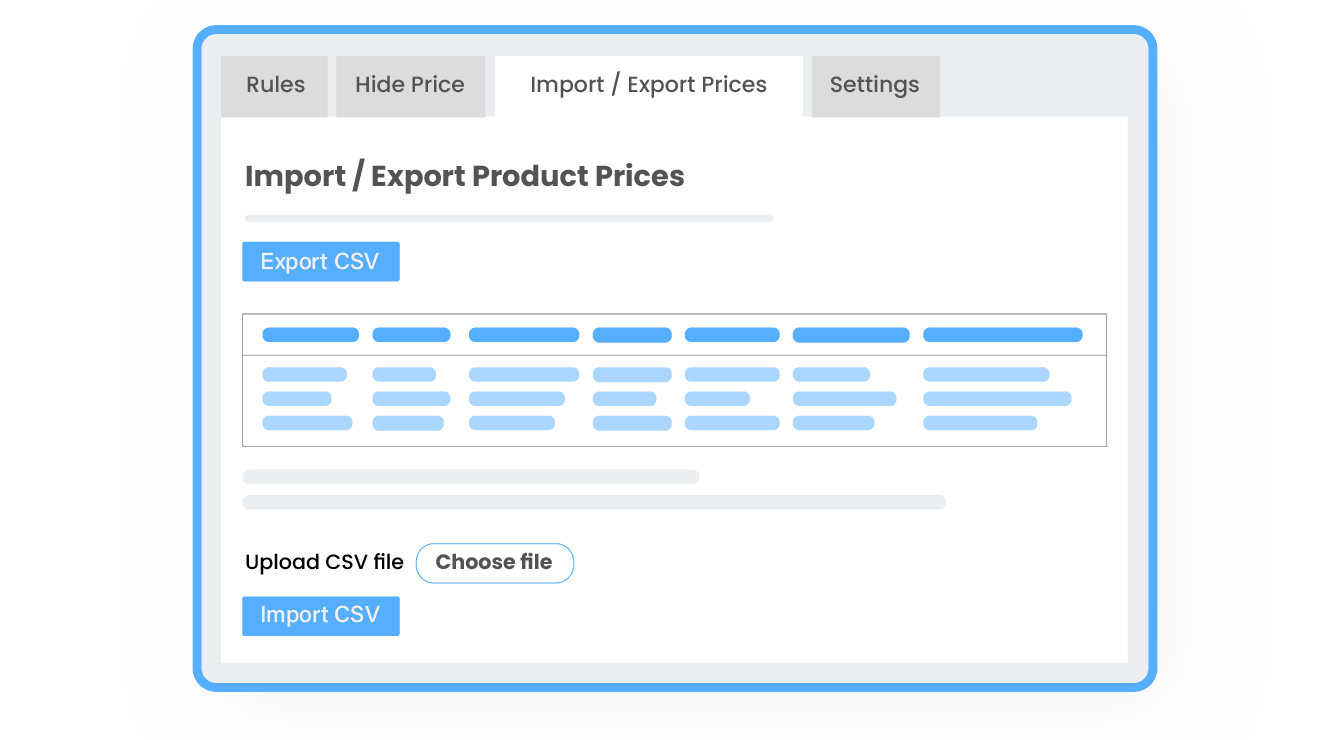
Task: Open the Hide Price tab
Action: click(410, 86)
